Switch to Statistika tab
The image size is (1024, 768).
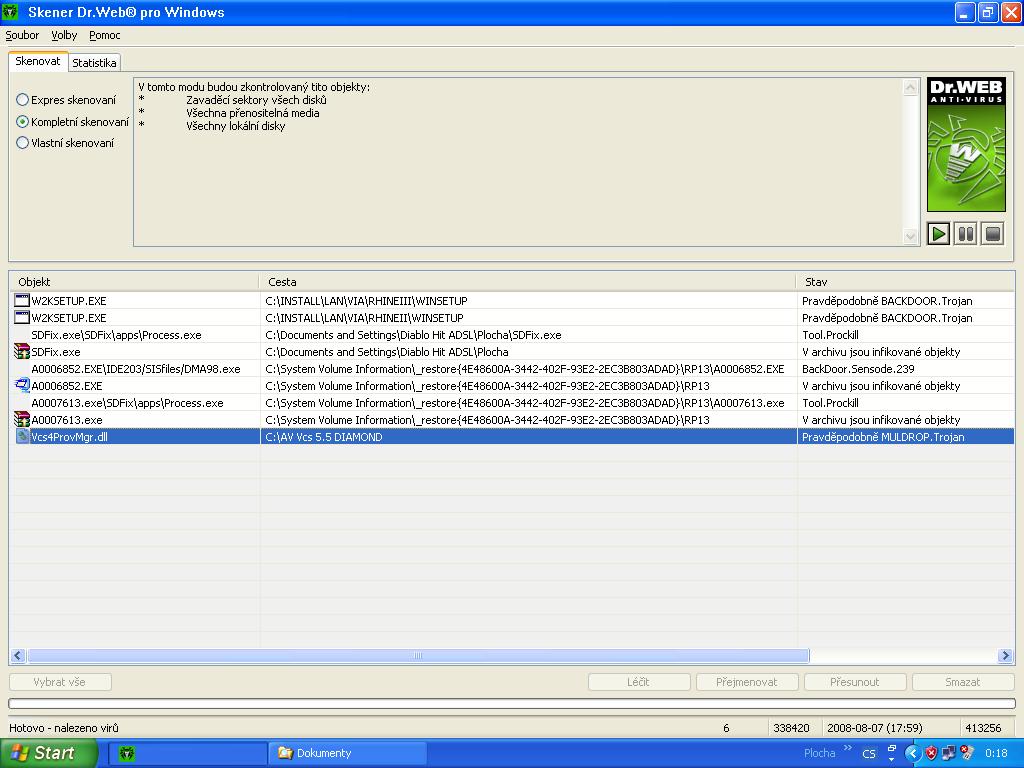[x=94, y=63]
